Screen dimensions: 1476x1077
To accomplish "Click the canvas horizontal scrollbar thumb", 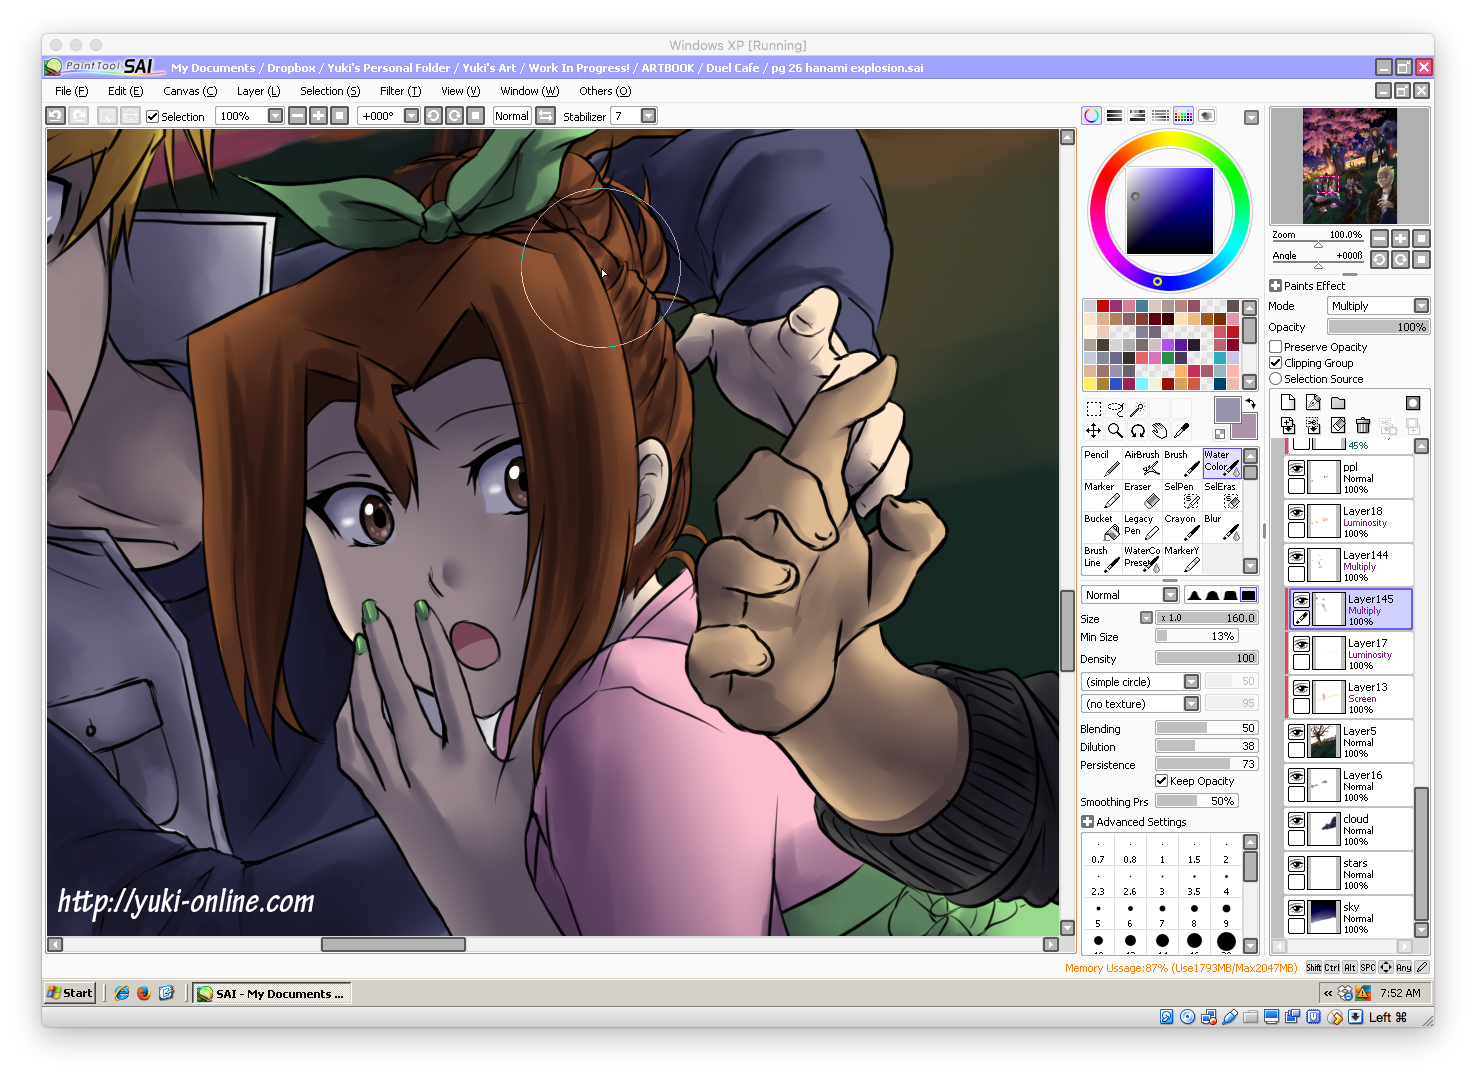I will tap(393, 944).
